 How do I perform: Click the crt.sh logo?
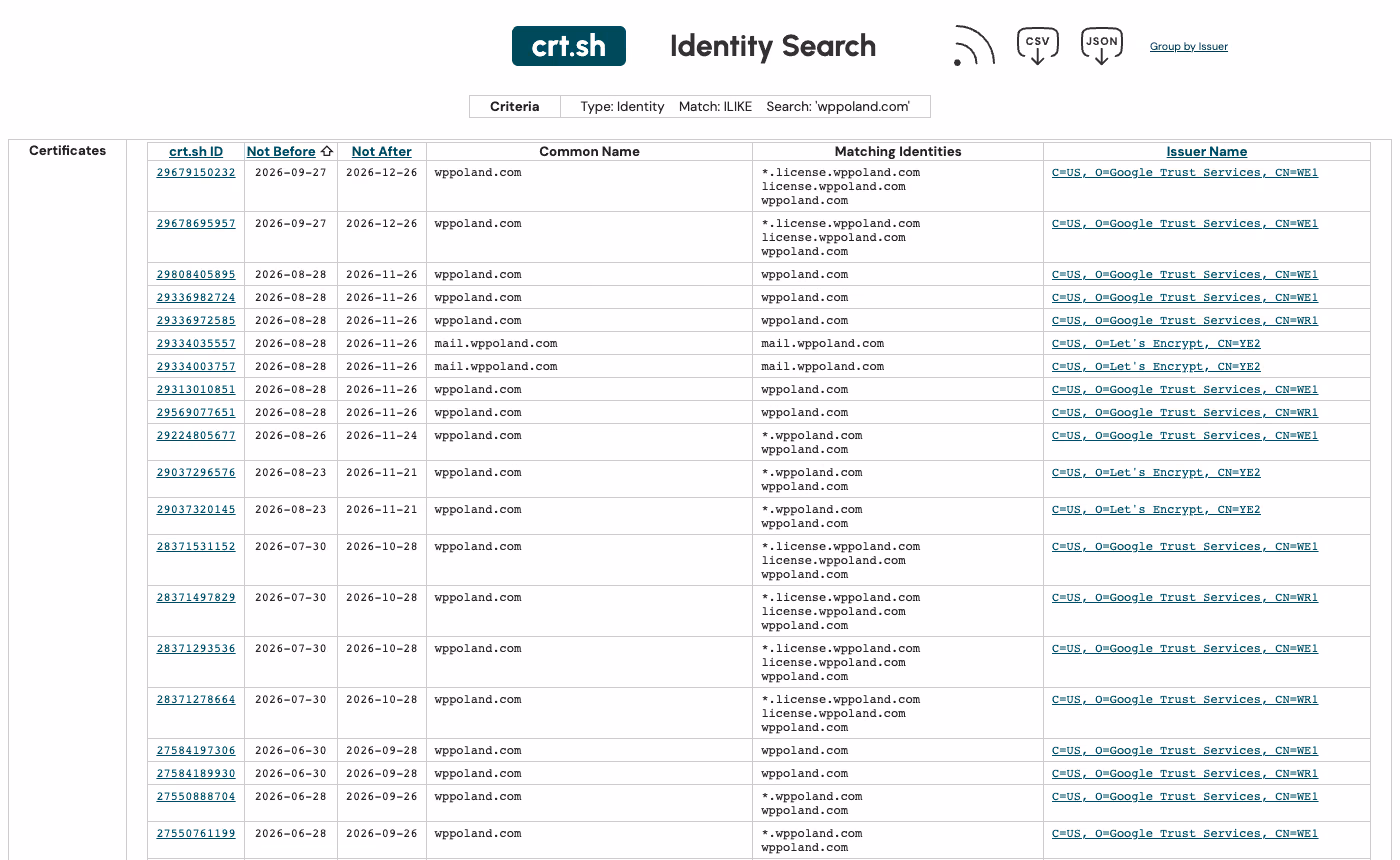pos(568,46)
